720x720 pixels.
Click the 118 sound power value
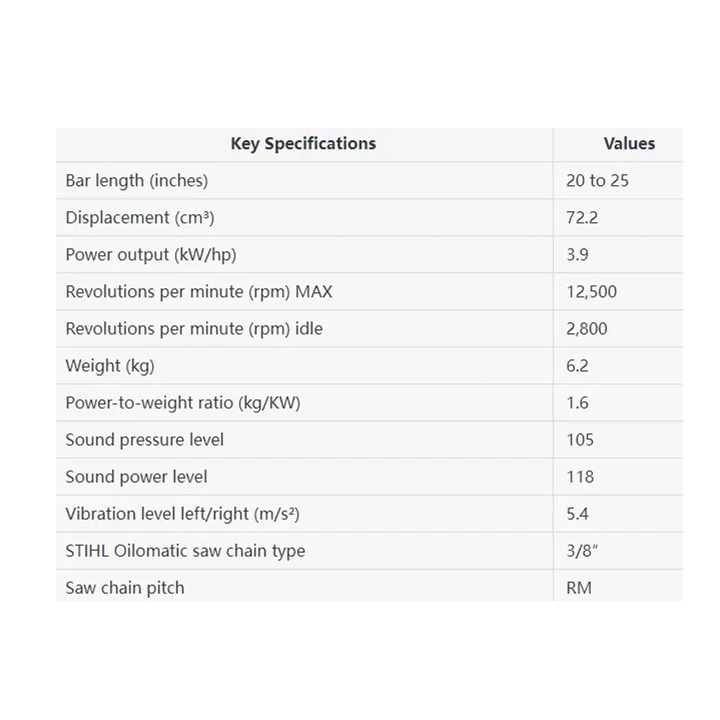pyautogui.click(x=580, y=477)
